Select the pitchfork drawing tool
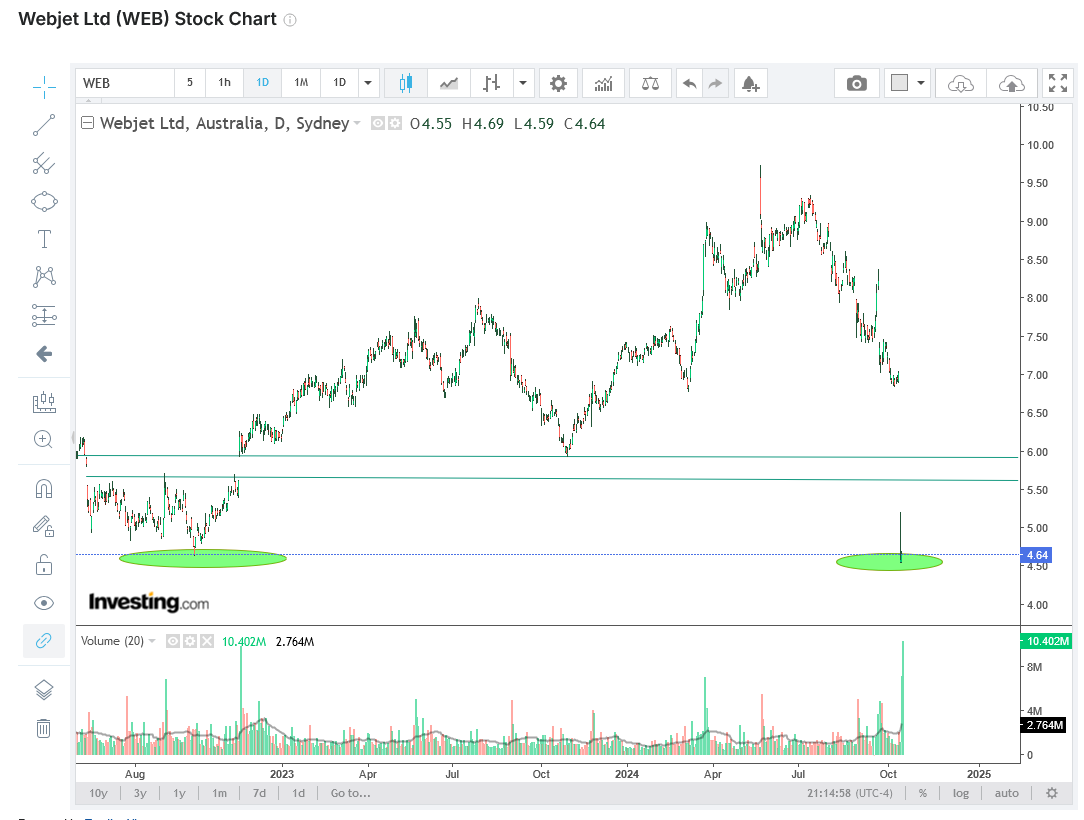Image resolution: width=1084 pixels, height=820 pixels. pyautogui.click(x=44, y=164)
